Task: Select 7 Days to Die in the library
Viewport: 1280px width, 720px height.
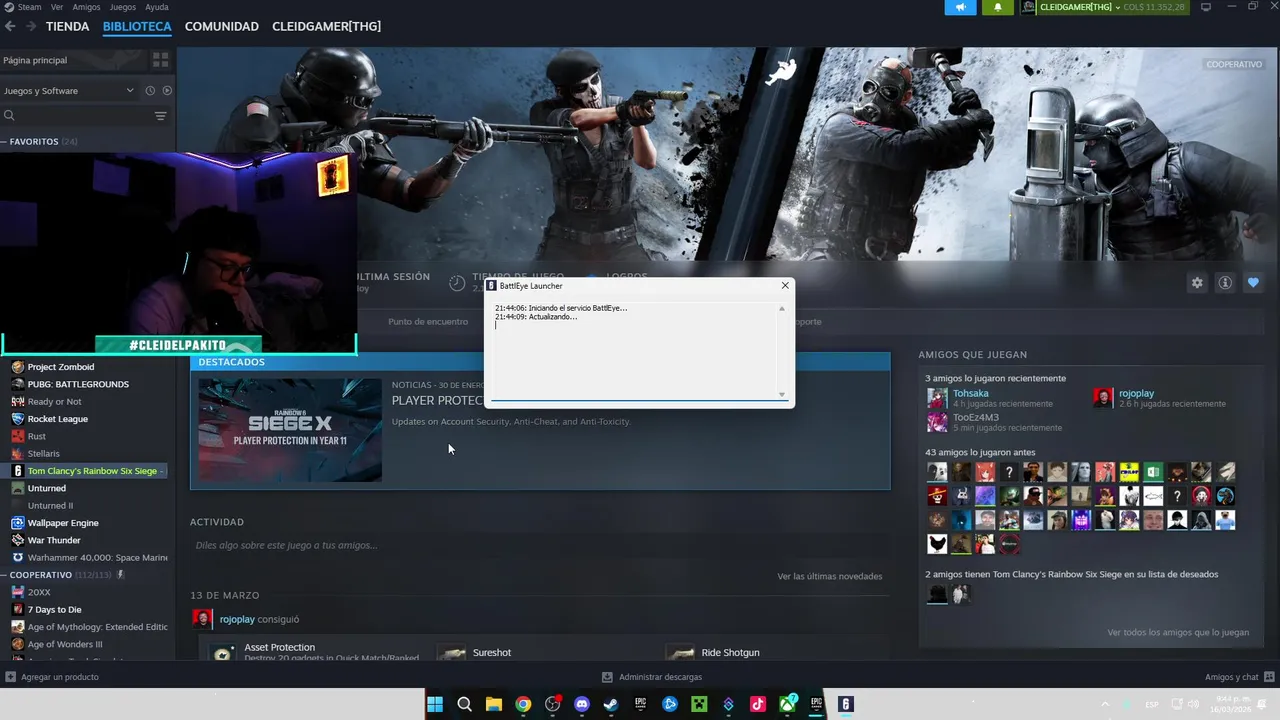Action: (55, 610)
